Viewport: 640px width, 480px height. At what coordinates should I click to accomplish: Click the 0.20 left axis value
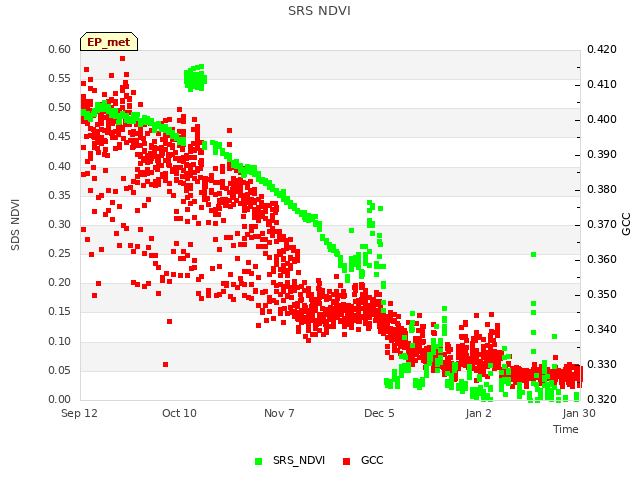point(60,282)
